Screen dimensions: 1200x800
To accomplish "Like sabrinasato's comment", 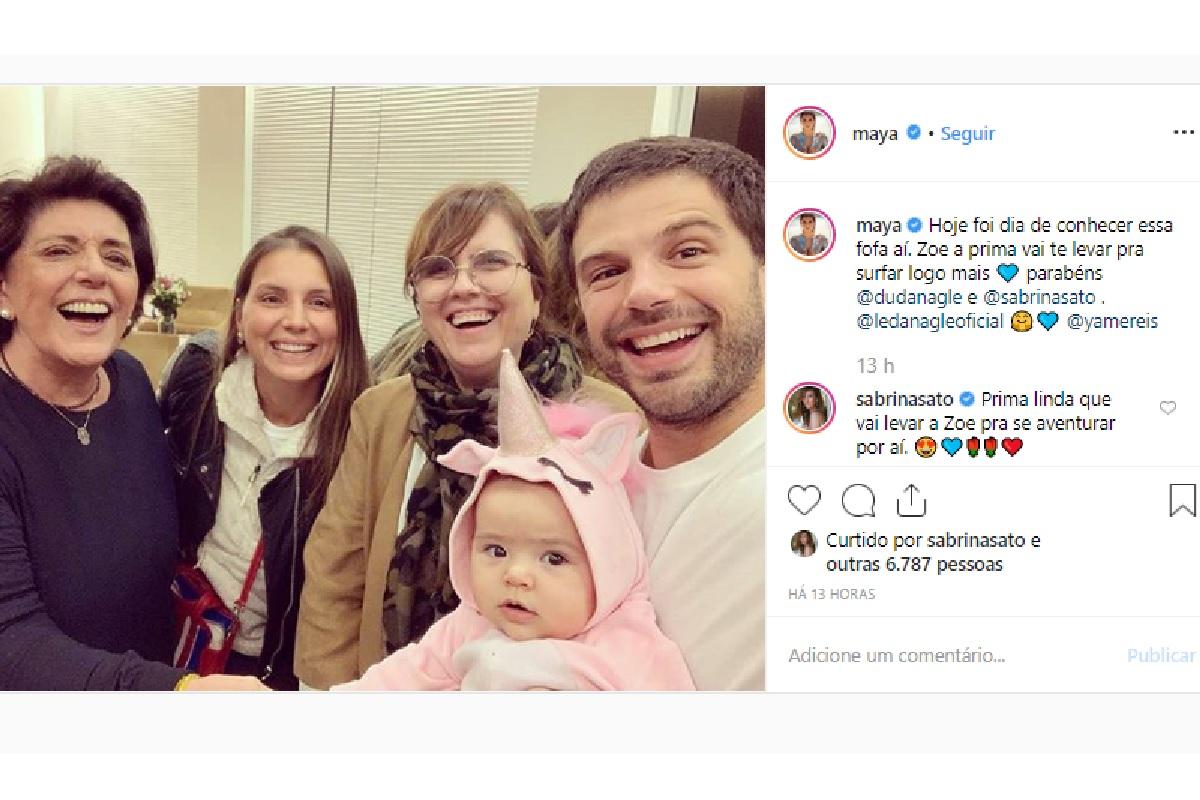I will tap(1167, 408).
